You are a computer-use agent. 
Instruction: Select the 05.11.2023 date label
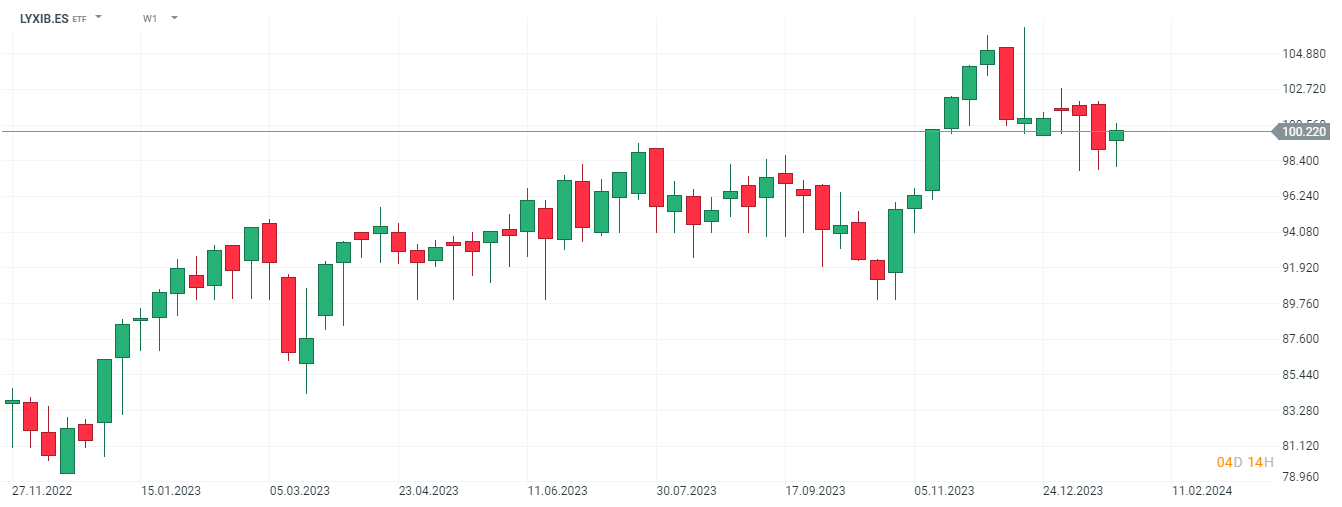click(x=944, y=491)
